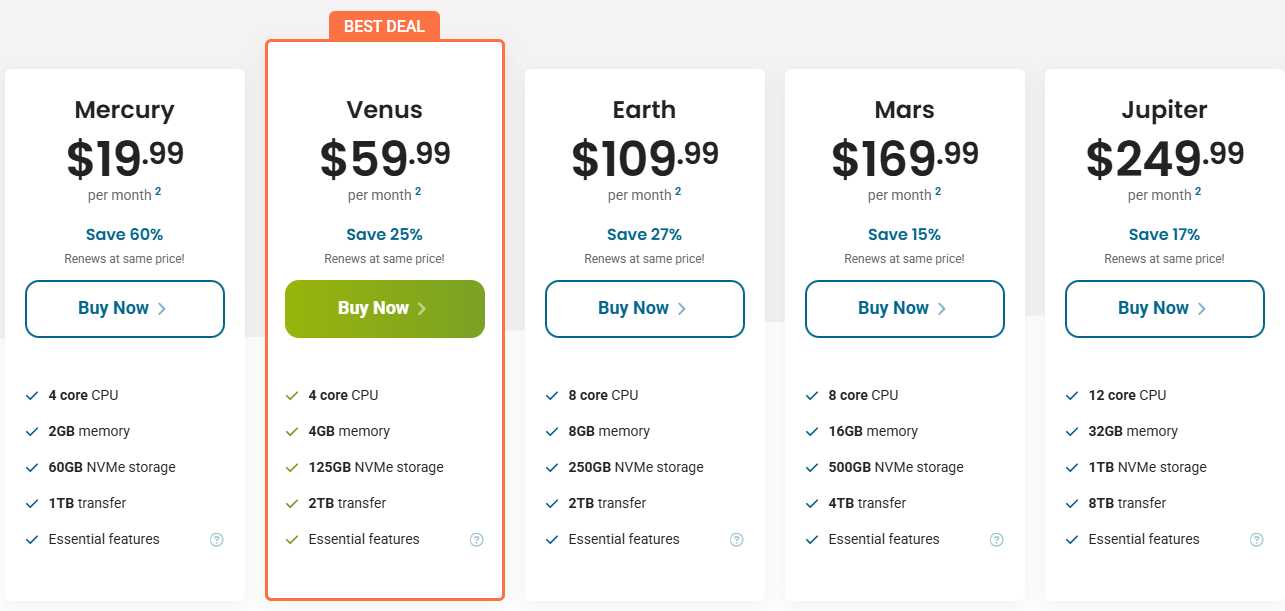Click the orange BEST DEAL badge
Screen dimensions: 1285x611
click(x=384, y=27)
